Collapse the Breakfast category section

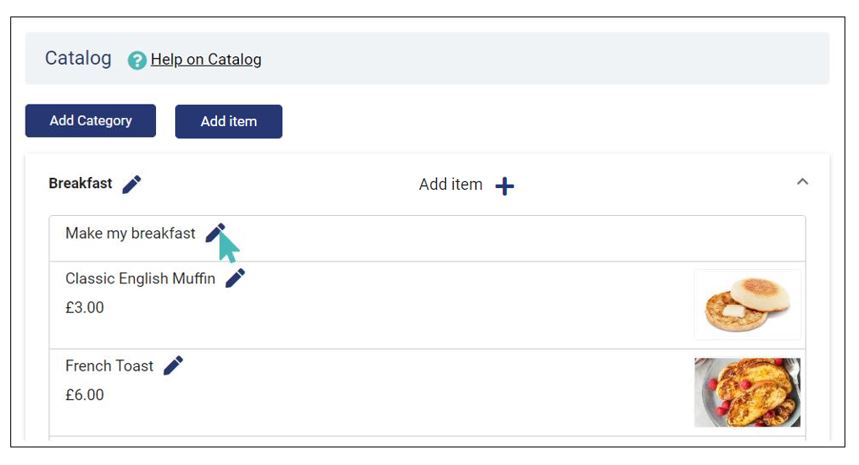click(803, 182)
